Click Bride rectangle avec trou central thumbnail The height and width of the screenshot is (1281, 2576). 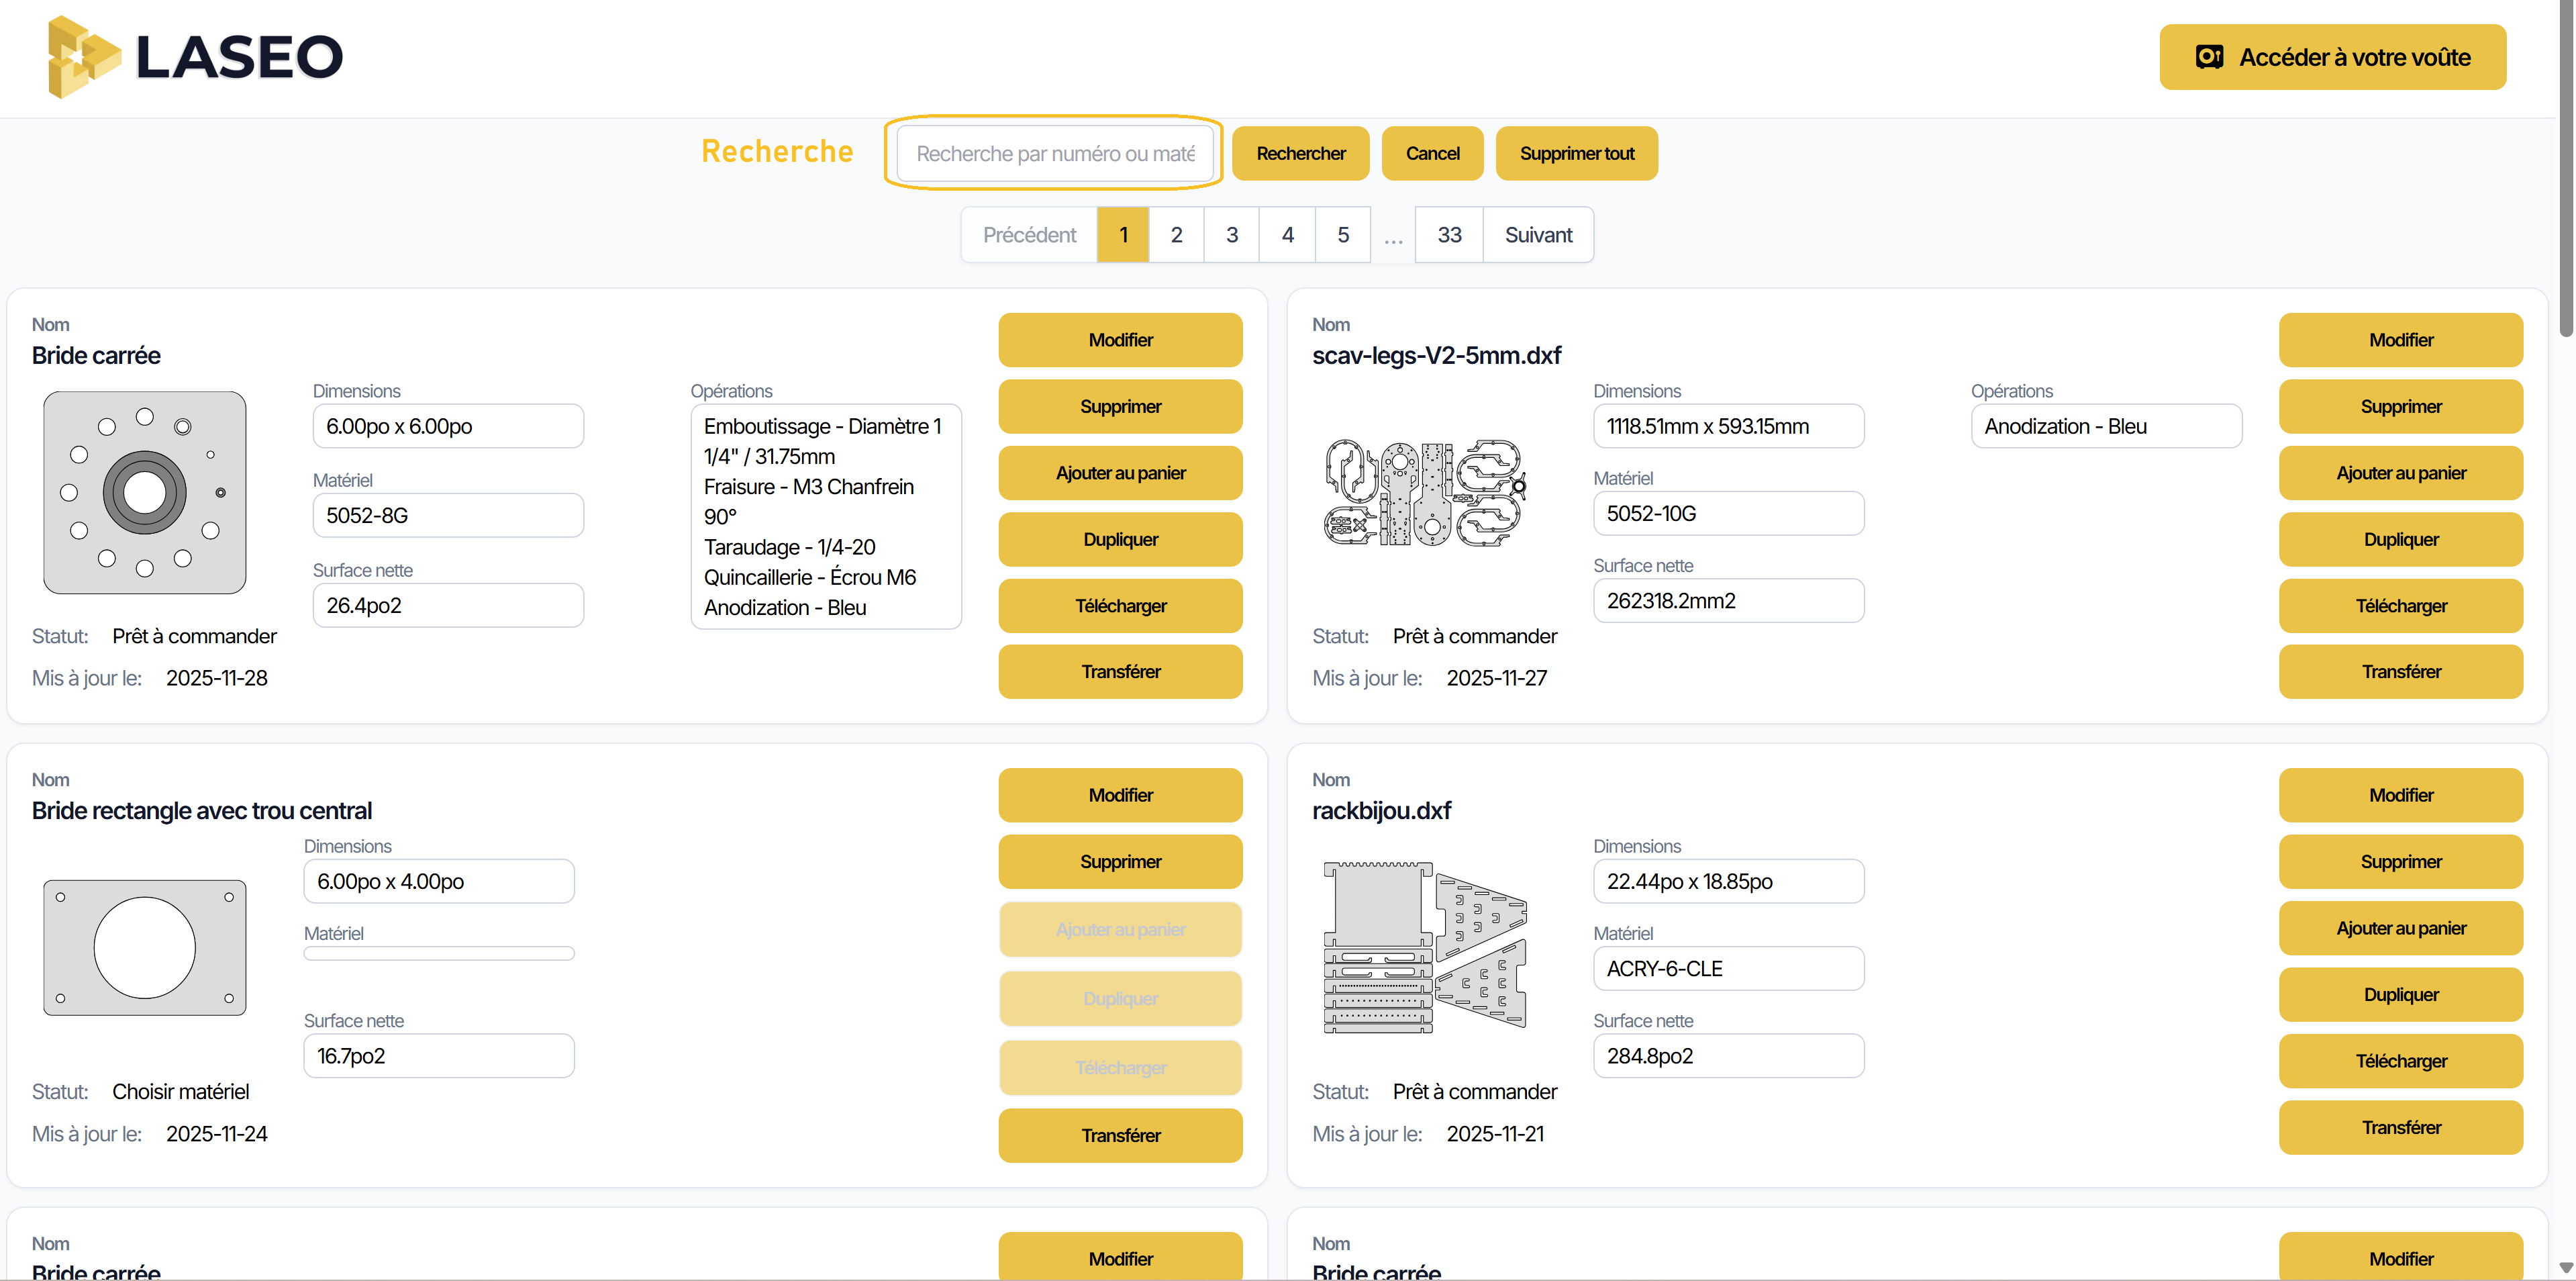click(145, 947)
